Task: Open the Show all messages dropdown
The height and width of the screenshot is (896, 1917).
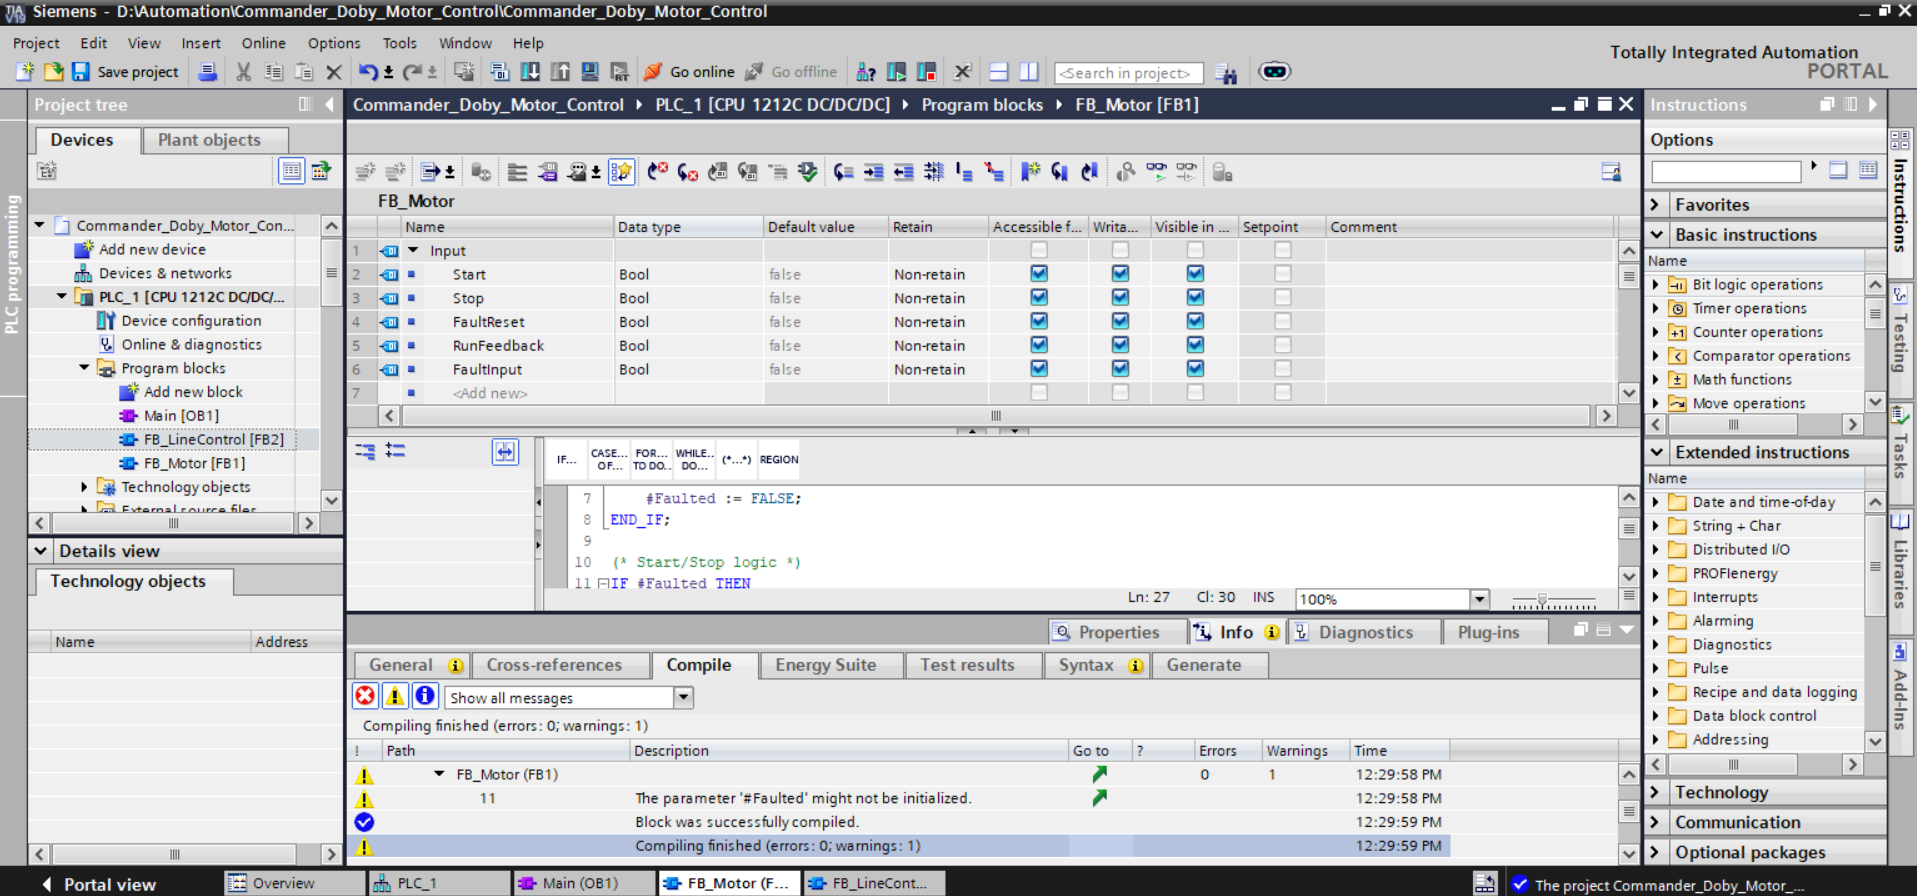Action: click(x=683, y=697)
